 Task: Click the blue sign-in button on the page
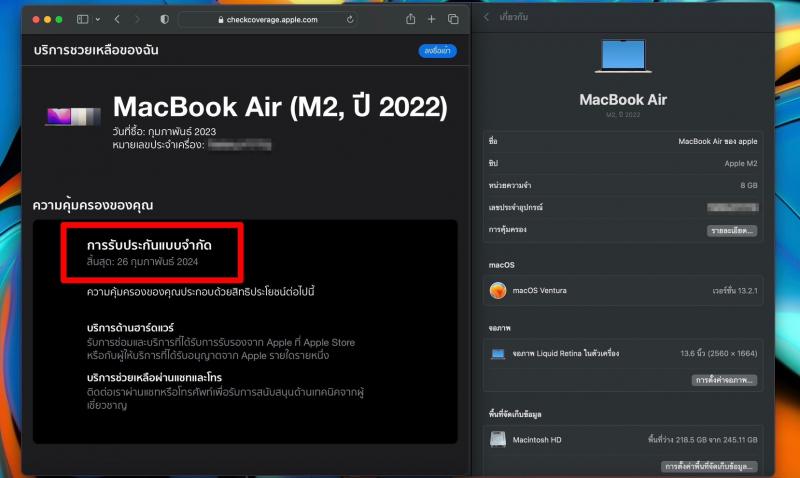coord(438,51)
